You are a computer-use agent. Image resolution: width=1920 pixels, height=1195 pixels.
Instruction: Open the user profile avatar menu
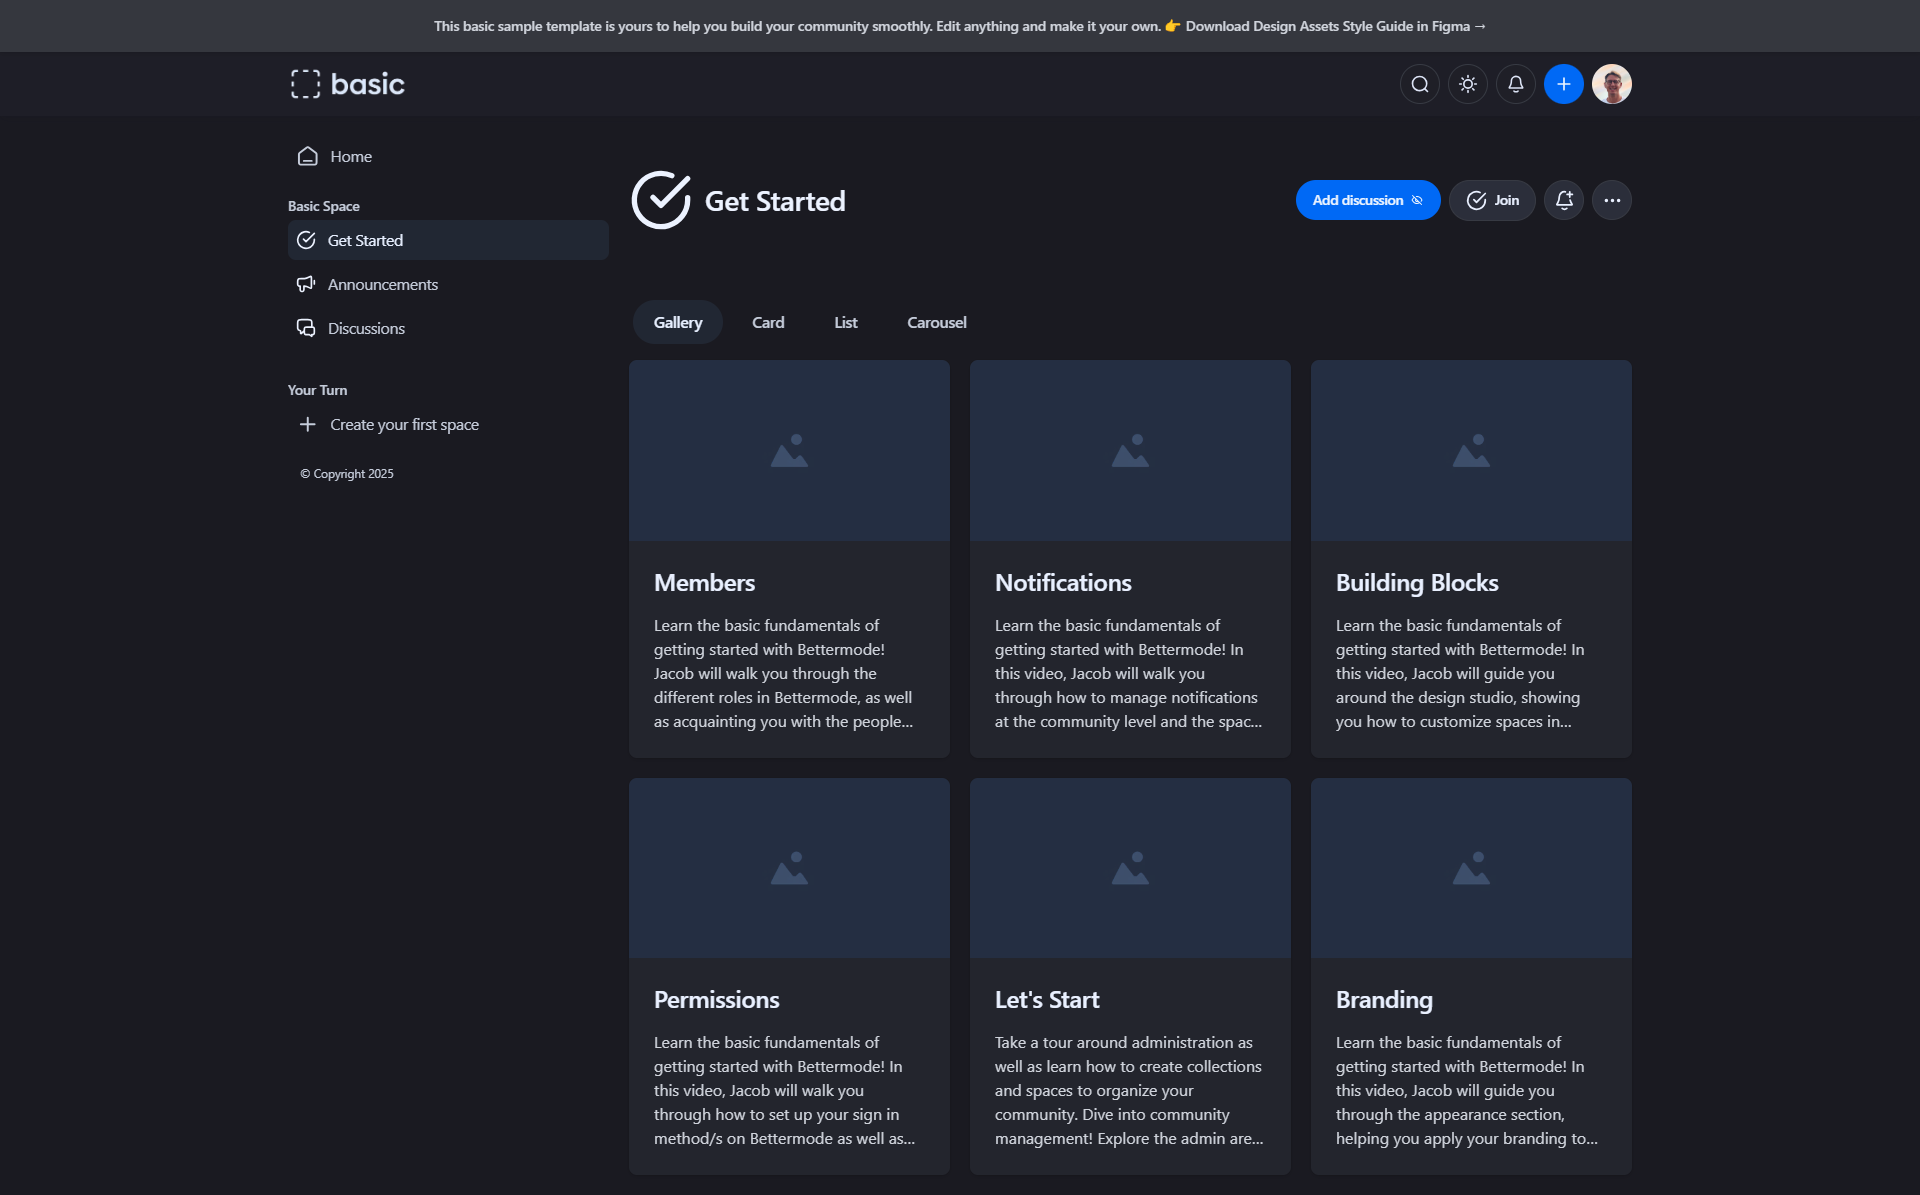[1611, 84]
